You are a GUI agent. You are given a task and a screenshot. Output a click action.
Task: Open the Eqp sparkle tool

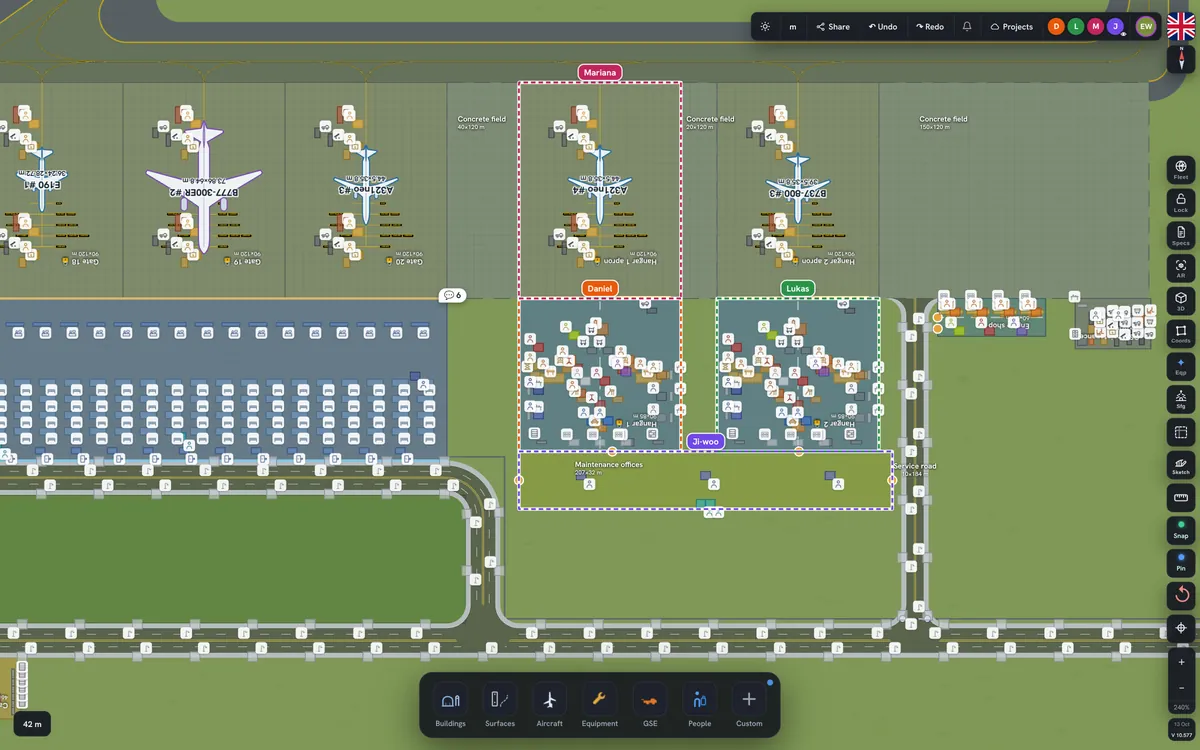pyautogui.click(x=1181, y=366)
